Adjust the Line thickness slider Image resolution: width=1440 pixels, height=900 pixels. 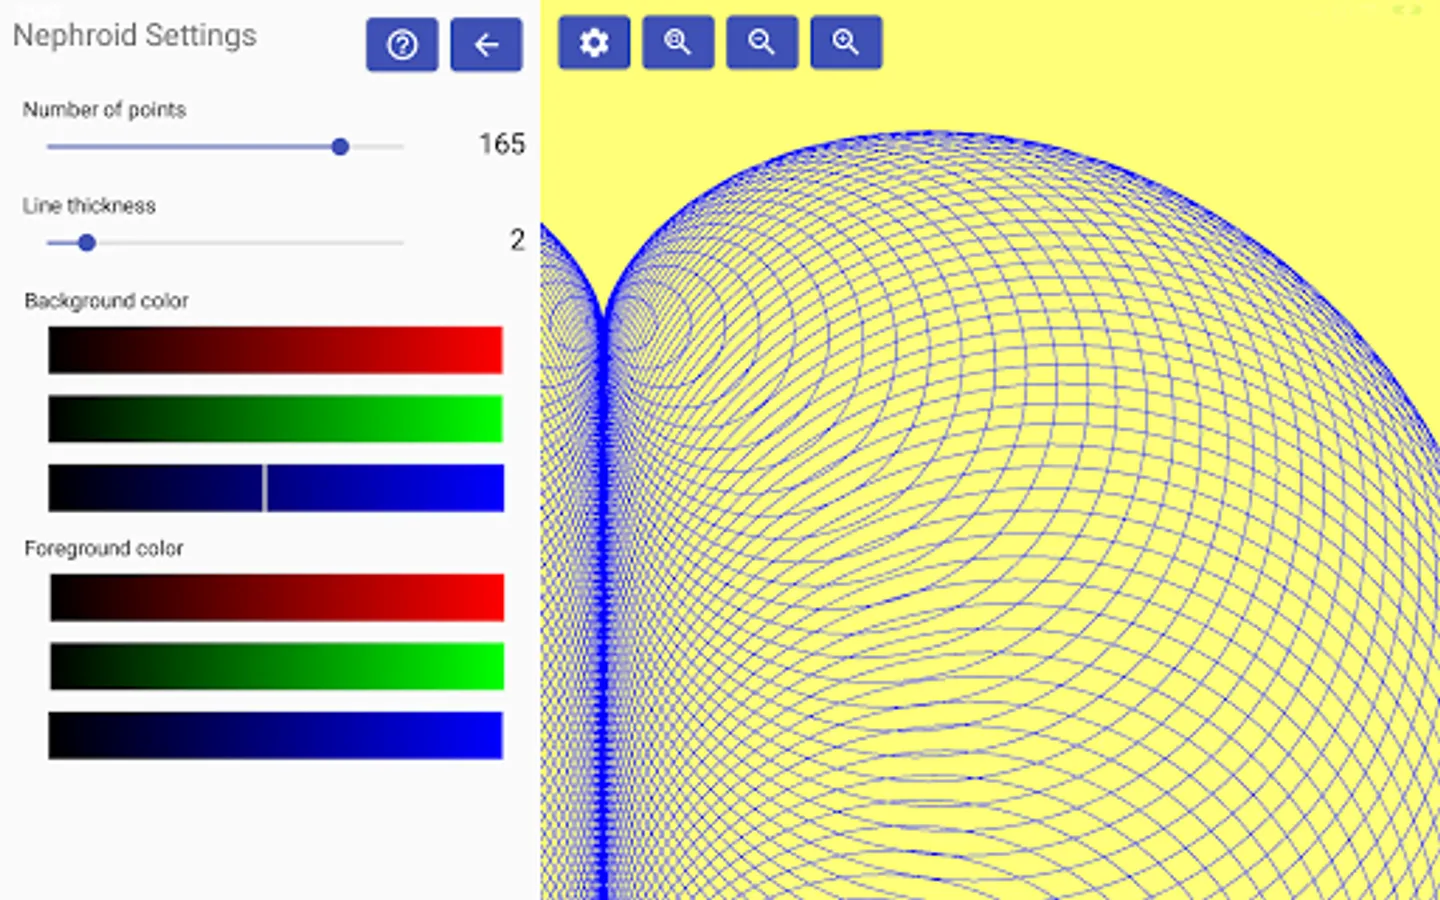click(225, 243)
